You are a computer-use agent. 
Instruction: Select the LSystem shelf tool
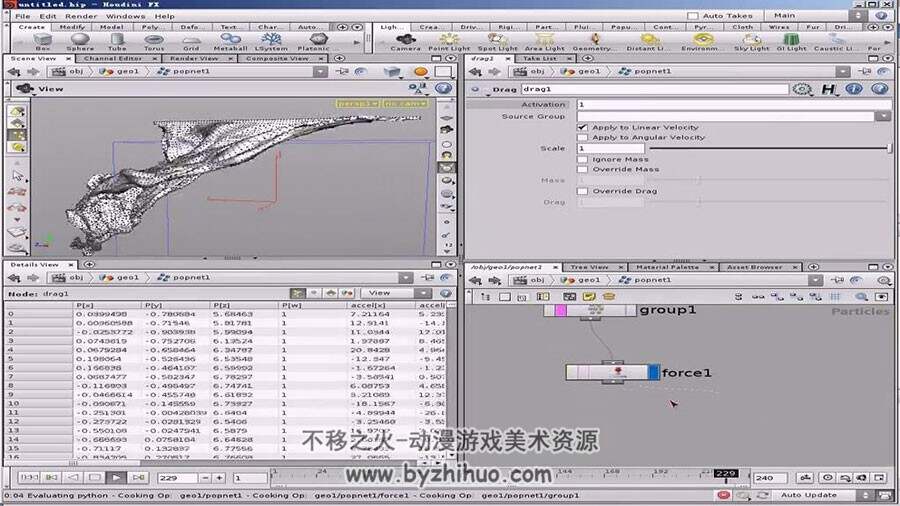(x=271, y=41)
